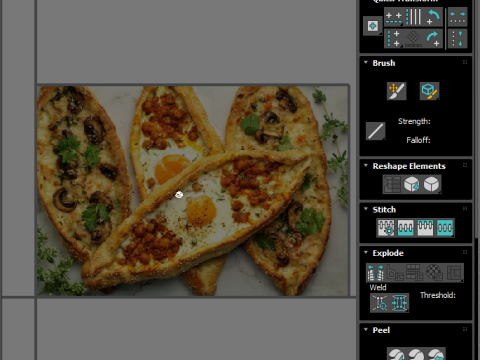480x360 pixels.
Task: Select Align Vertically to Pivot icon
Action: click(x=394, y=39)
